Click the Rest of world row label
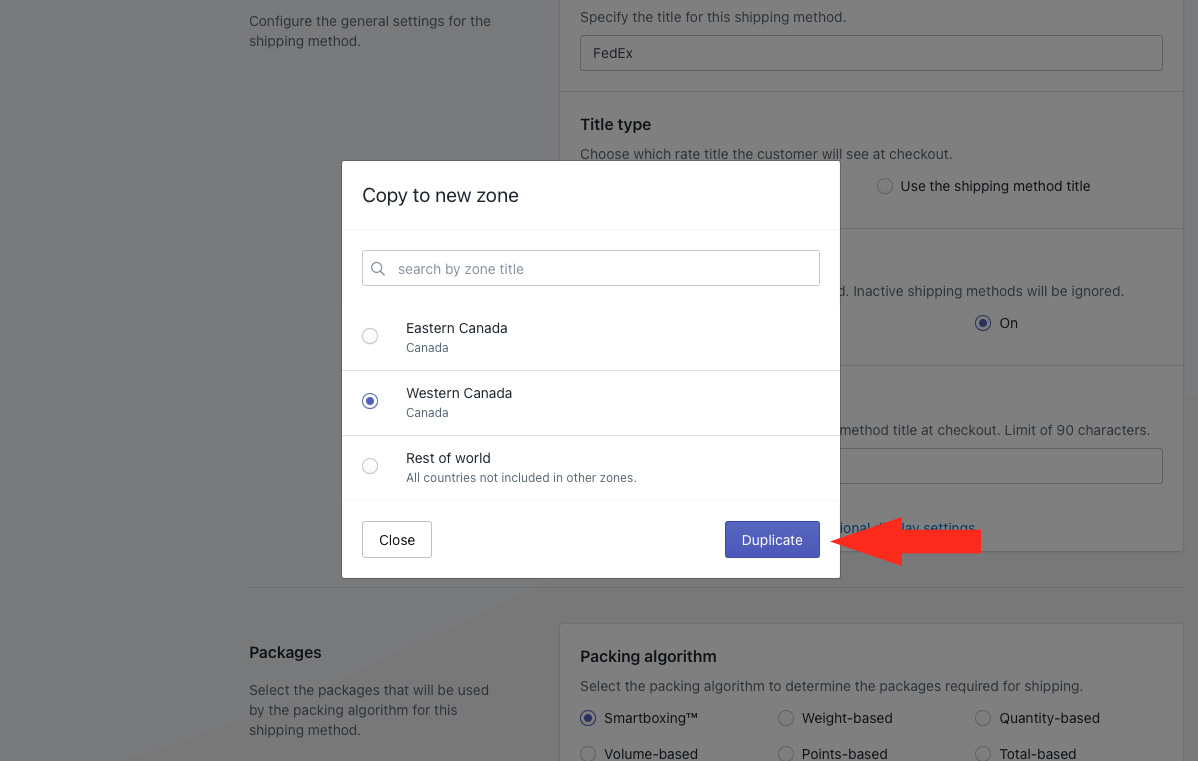This screenshot has width=1198, height=761. pos(448,458)
